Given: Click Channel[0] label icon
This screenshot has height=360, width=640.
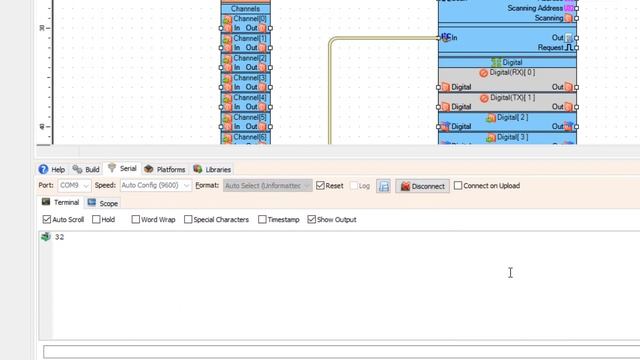Looking at the screenshot, I should tap(228, 19).
